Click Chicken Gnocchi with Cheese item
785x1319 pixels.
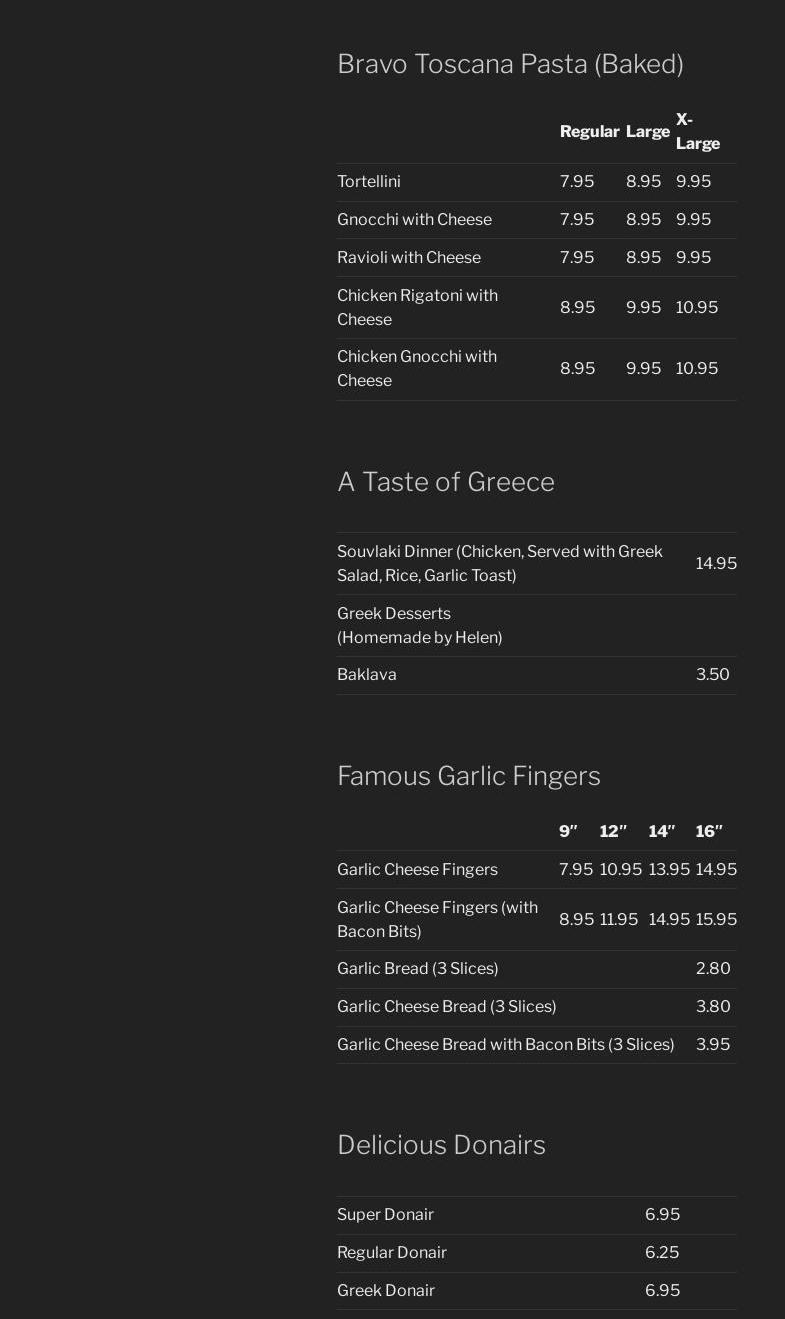coord(417,368)
